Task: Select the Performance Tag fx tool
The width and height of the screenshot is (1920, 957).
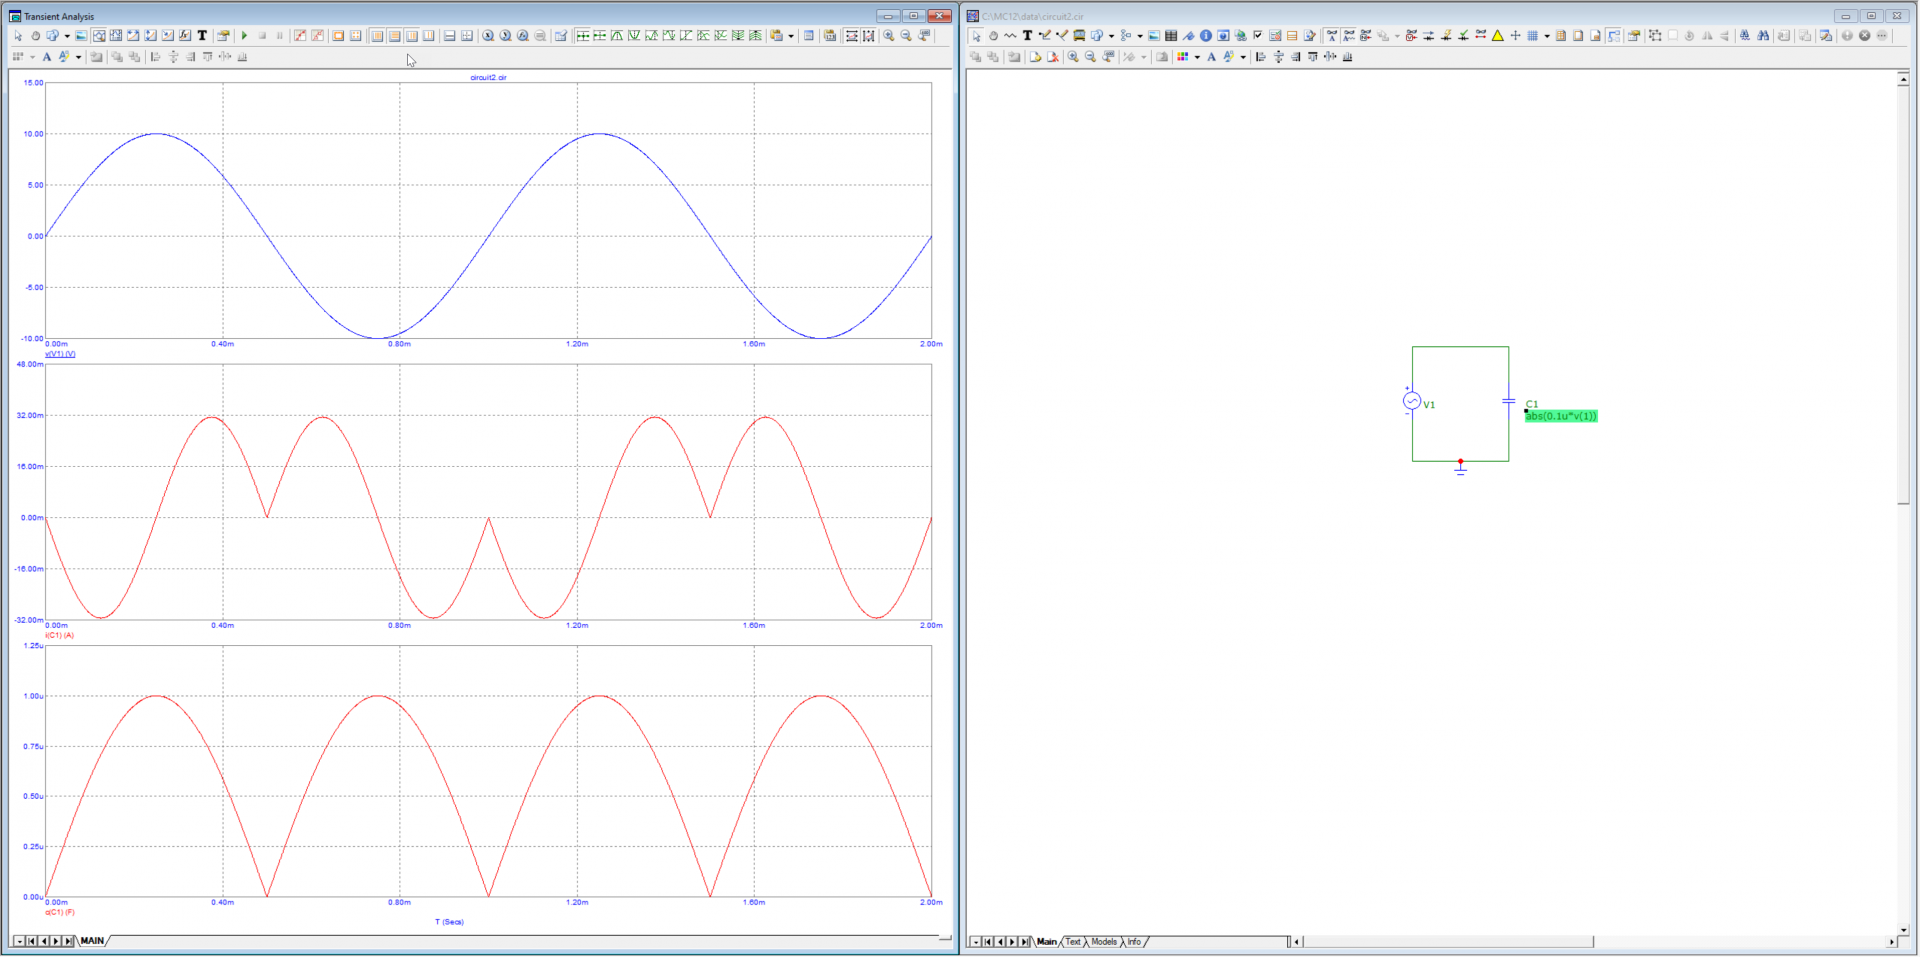Action: click(185, 36)
